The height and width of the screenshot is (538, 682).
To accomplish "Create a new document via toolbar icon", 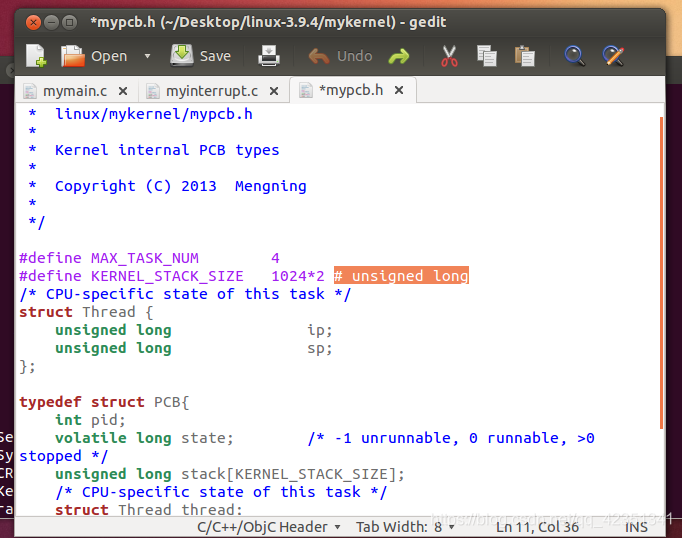I will coord(36,56).
